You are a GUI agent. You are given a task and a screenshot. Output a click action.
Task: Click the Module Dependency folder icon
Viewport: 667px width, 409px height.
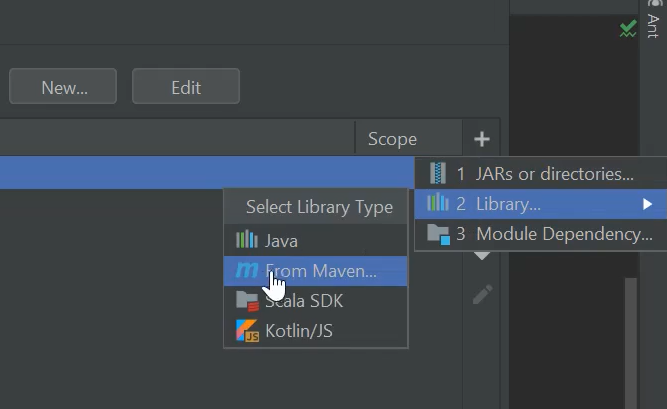438,234
